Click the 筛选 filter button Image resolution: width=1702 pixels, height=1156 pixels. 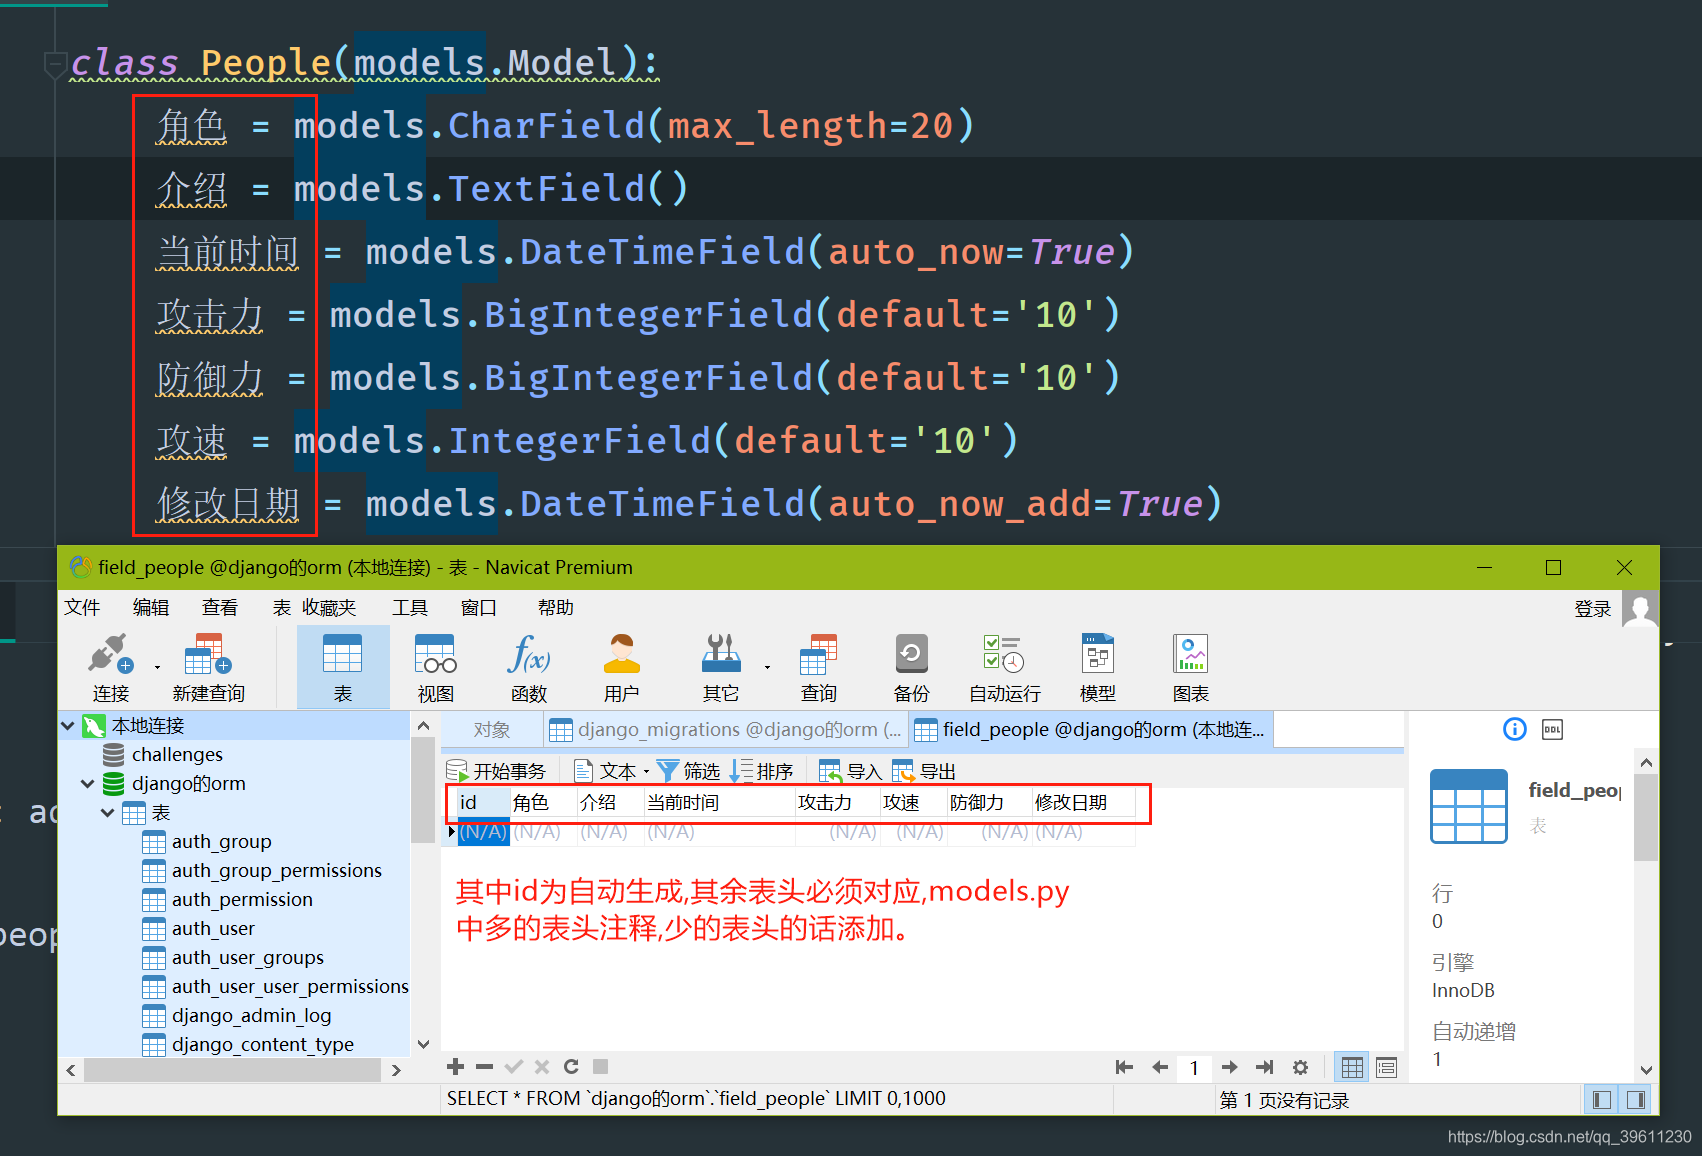pyautogui.click(x=688, y=771)
